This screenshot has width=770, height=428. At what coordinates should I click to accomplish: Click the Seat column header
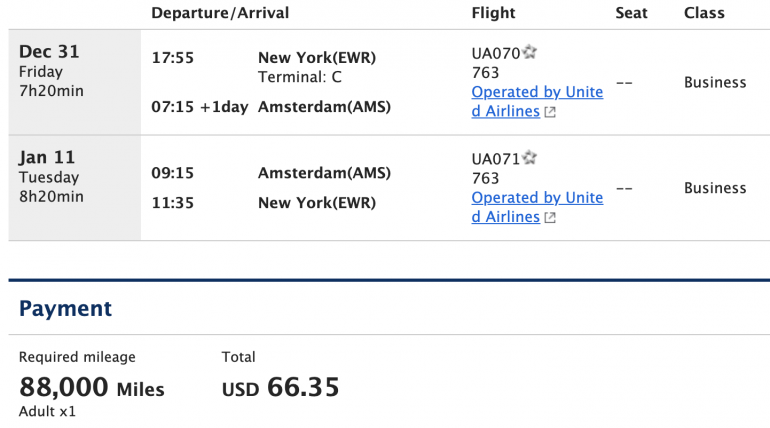tap(631, 13)
